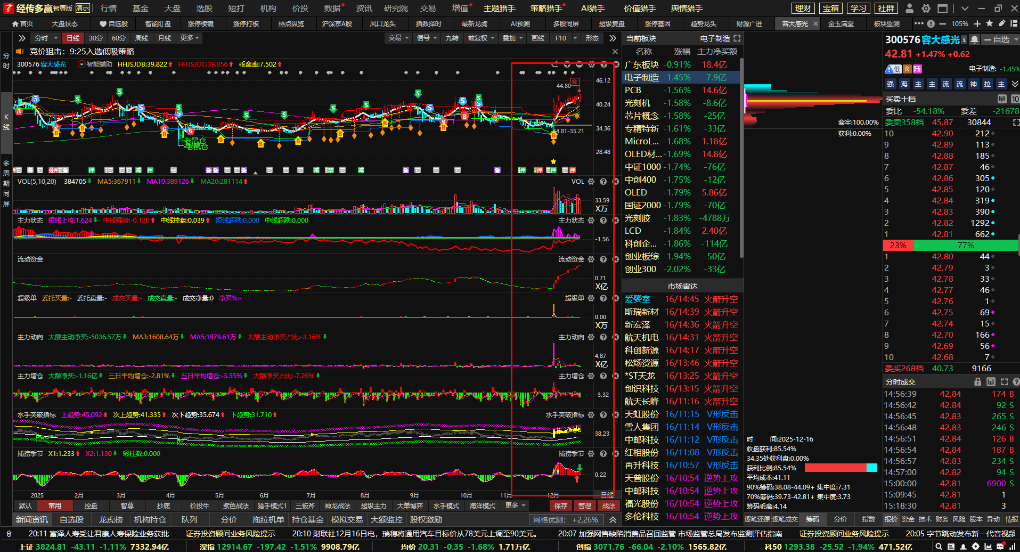The image size is (1020, 552).
Task: Click the double-arrow expand icon after 形态
Action: pos(610,38)
